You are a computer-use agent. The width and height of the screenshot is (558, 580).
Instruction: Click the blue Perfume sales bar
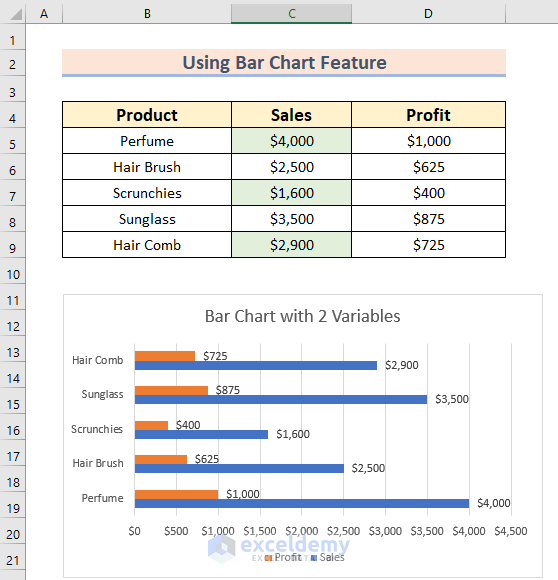click(x=302, y=503)
